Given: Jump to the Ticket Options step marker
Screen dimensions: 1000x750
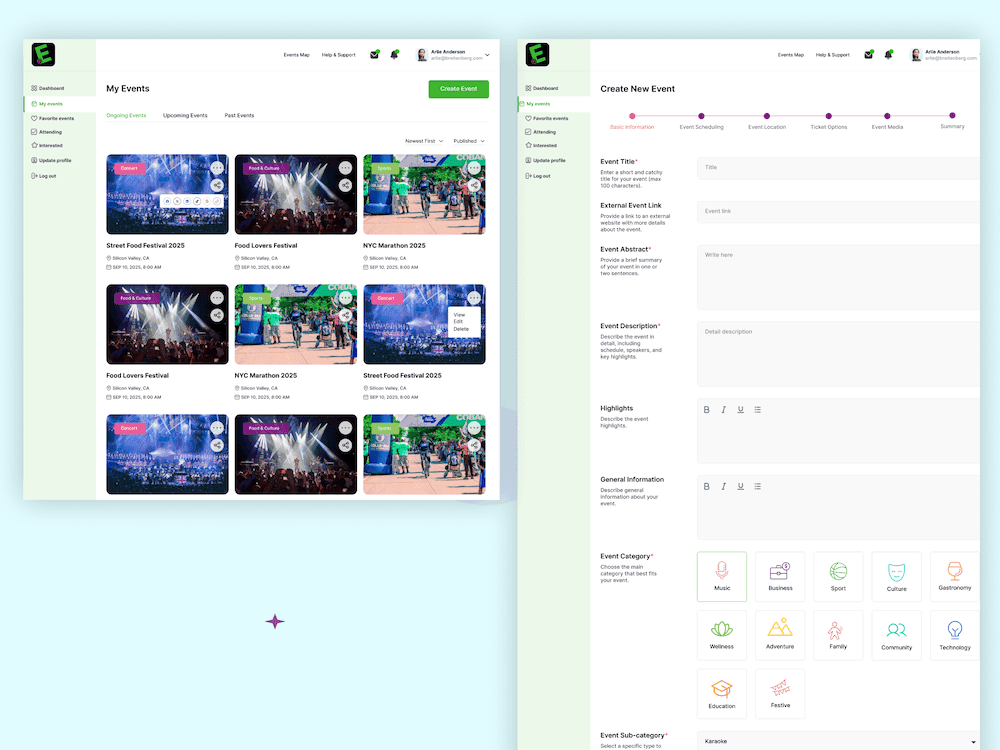Looking at the screenshot, I should click(x=828, y=116).
